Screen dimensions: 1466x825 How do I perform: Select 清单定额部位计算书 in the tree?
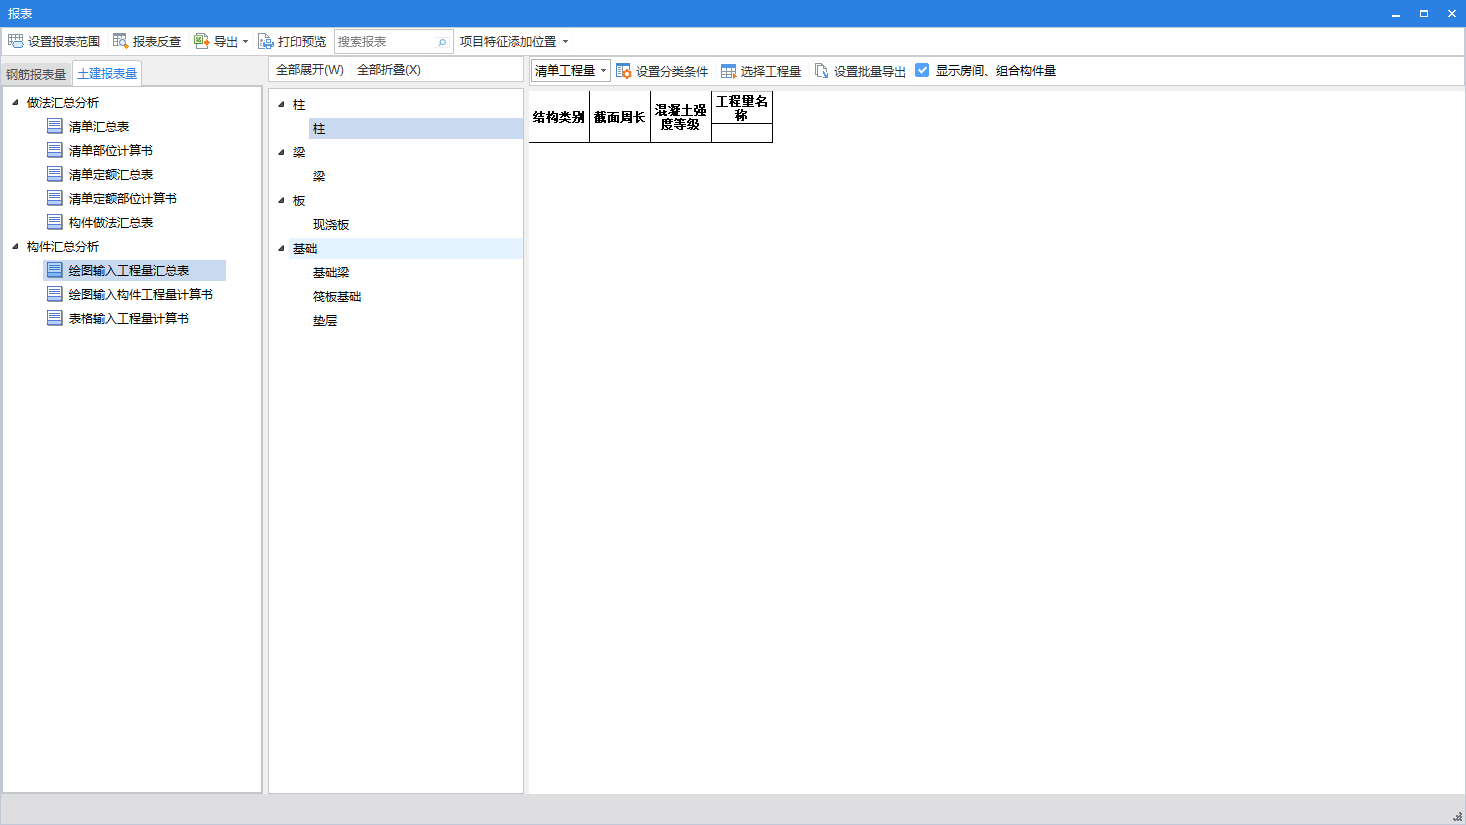click(123, 198)
